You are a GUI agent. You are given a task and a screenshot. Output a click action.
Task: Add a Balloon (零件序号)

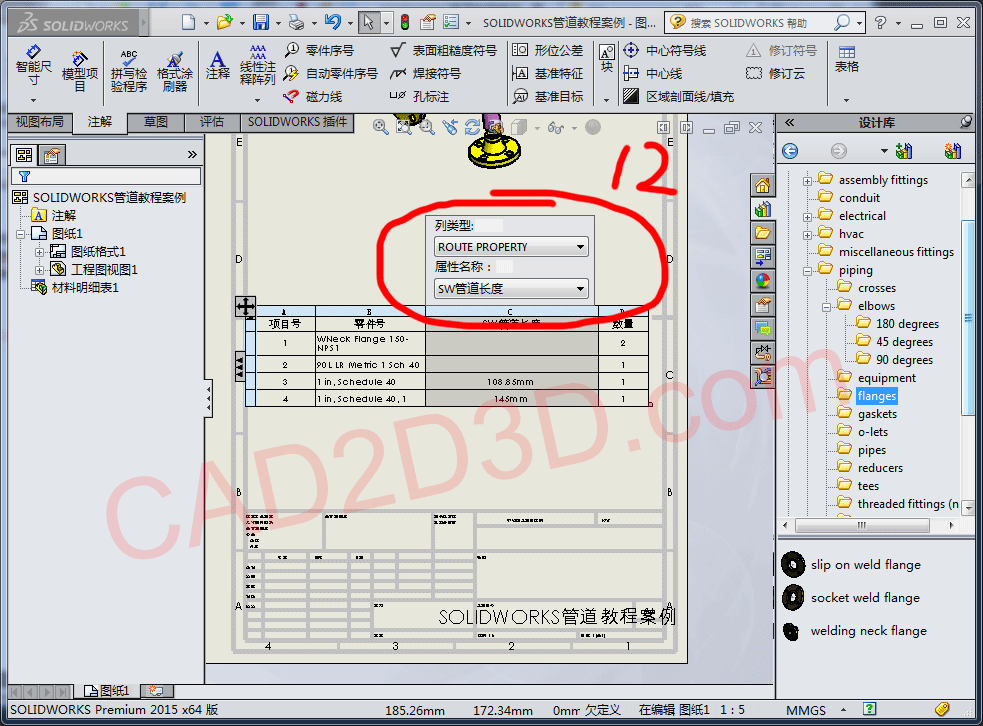click(x=319, y=50)
